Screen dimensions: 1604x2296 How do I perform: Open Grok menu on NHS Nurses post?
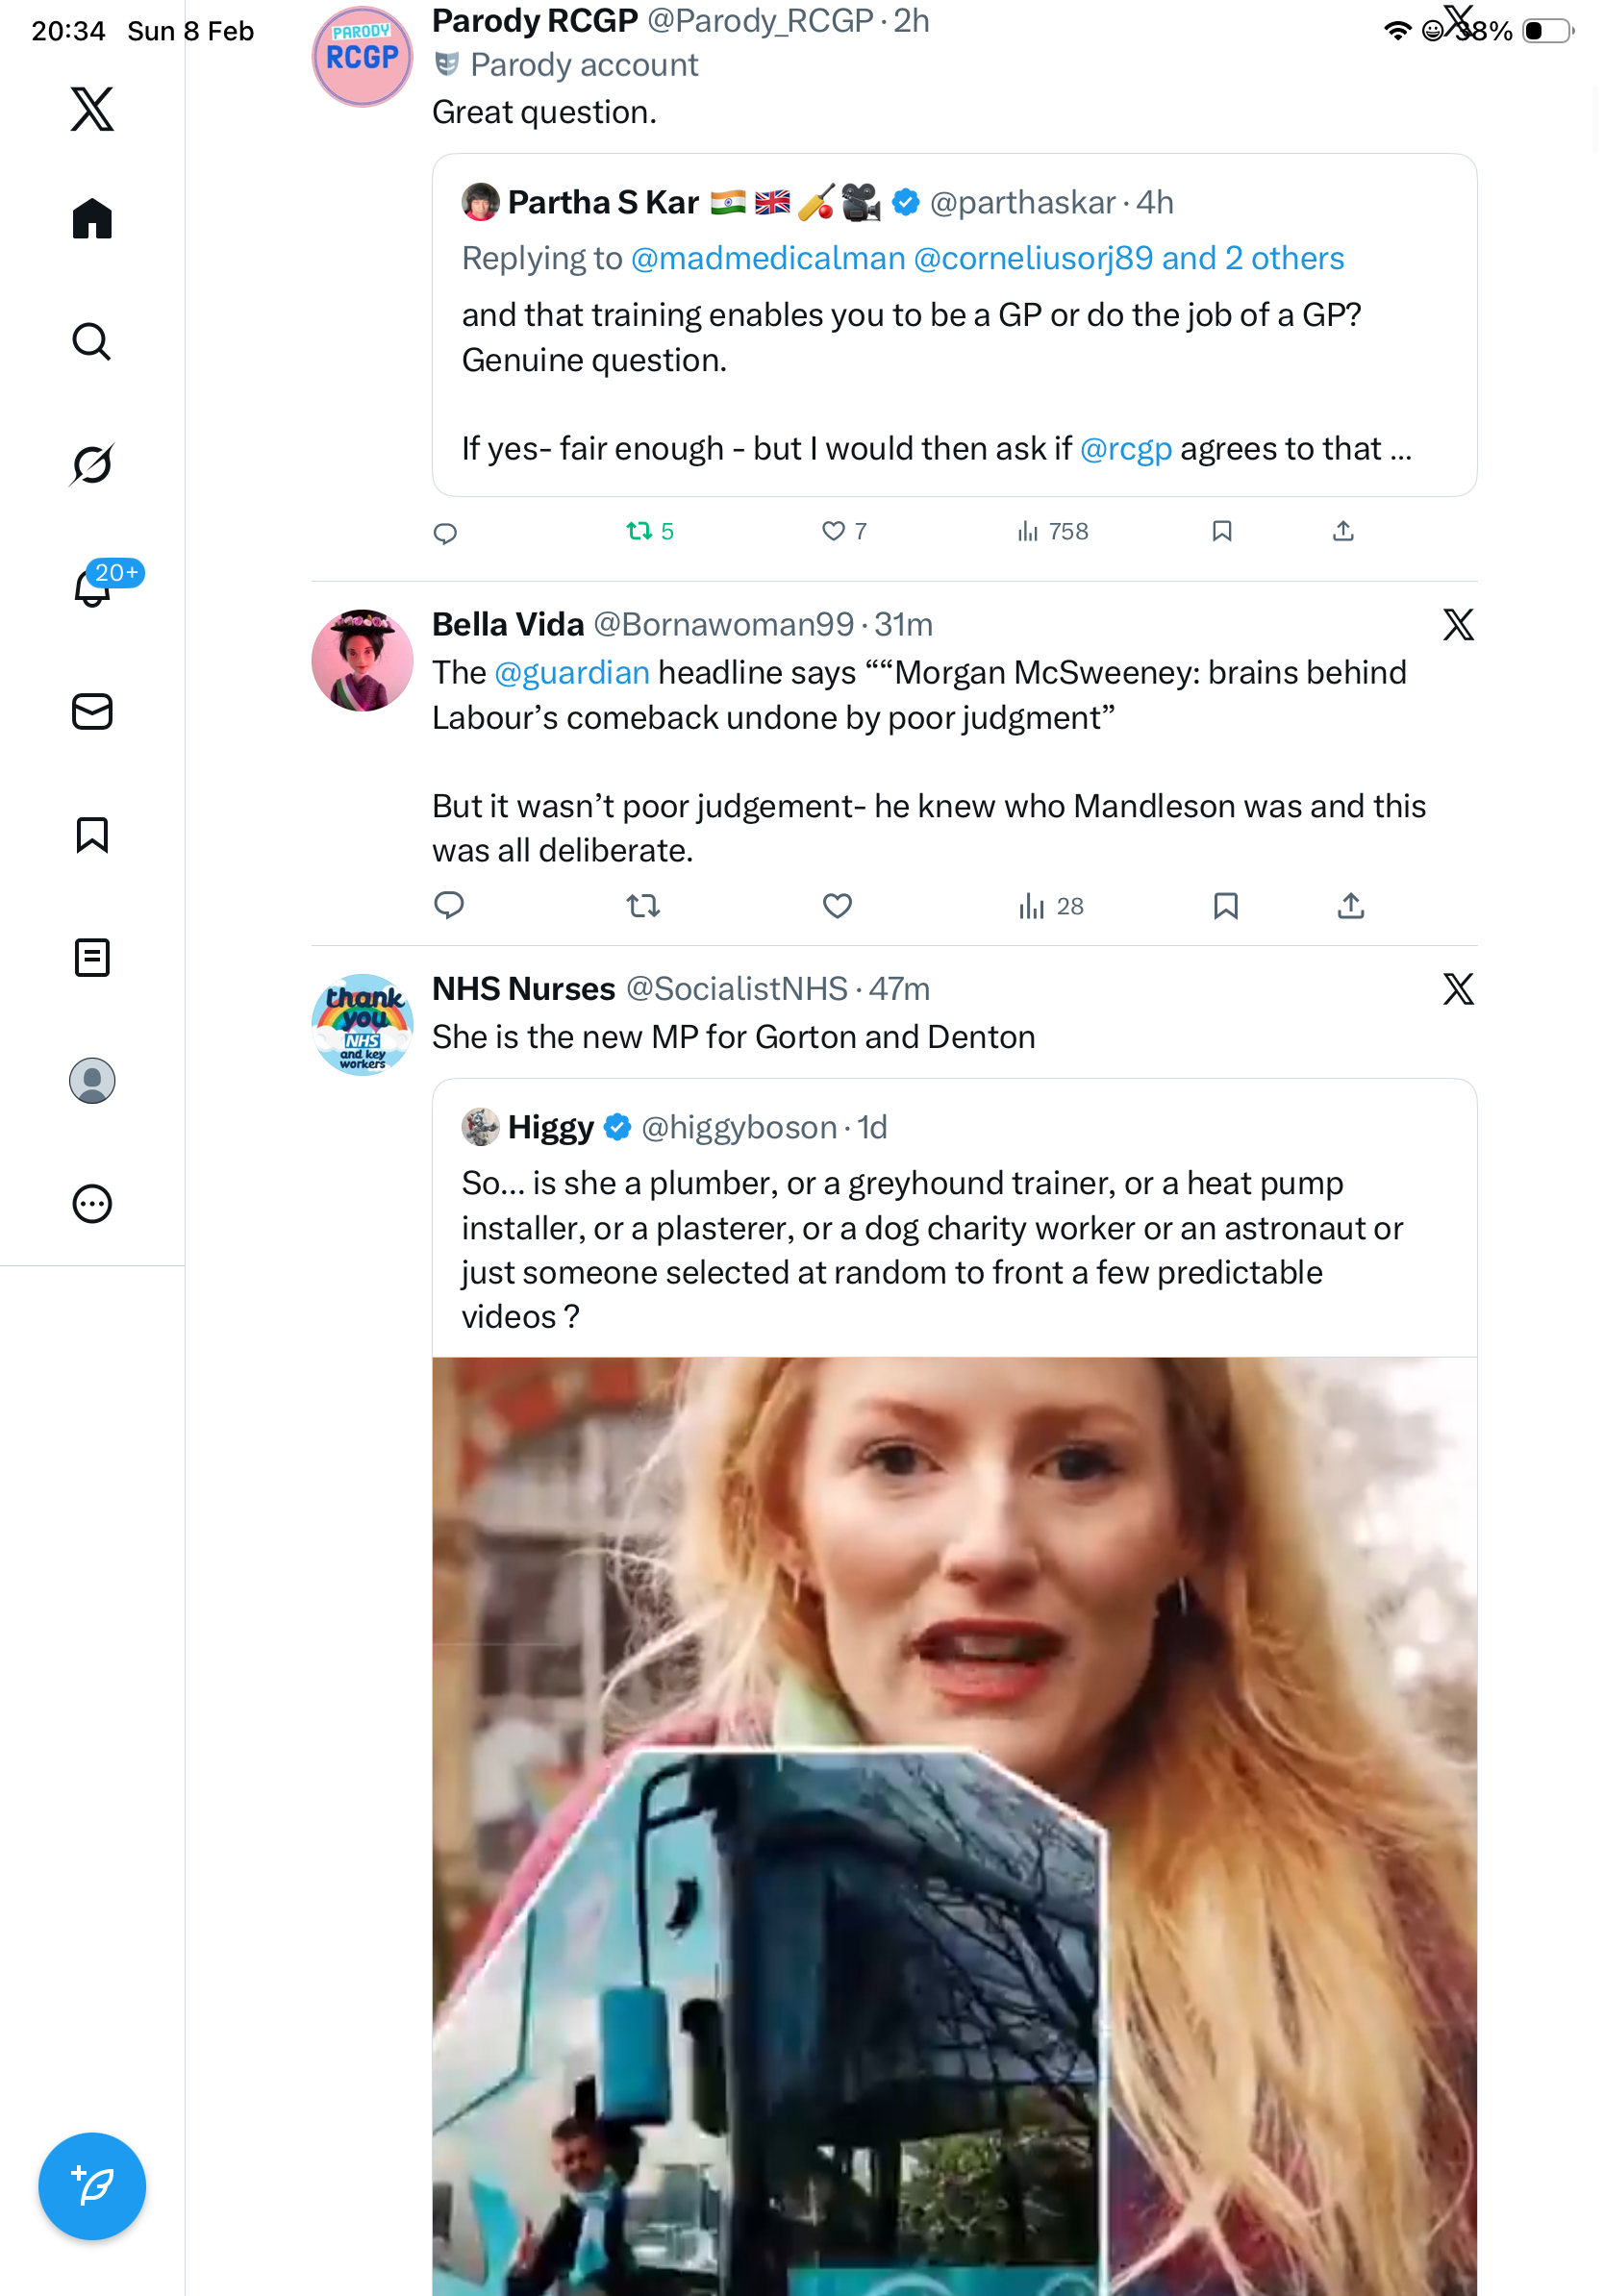click(x=1458, y=989)
